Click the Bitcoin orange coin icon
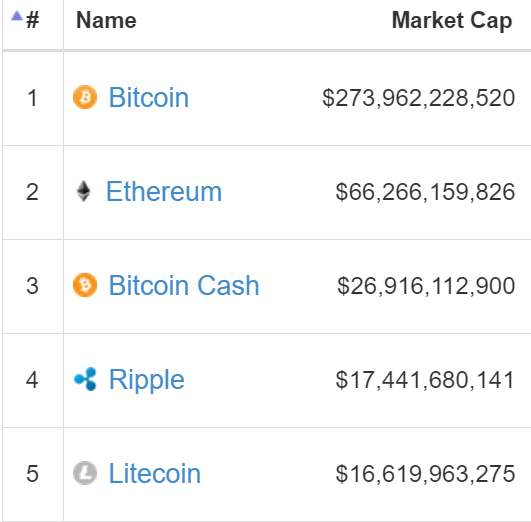 [x=85, y=97]
